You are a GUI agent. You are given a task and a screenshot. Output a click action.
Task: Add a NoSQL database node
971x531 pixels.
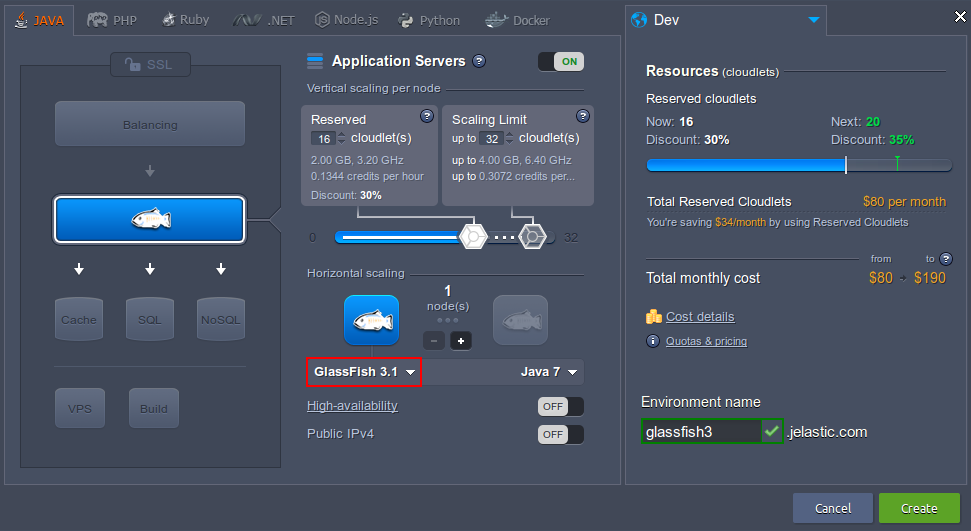pos(220,319)
